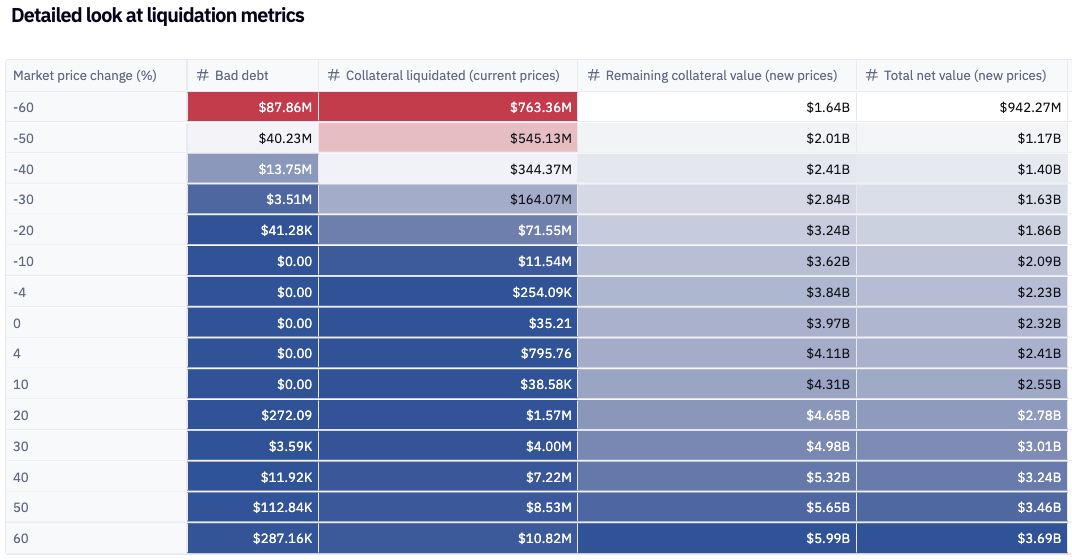The image size is (1072, 560).
Task: Click Remaining collateral value (new prices) header text
Action: click(721, 75)
